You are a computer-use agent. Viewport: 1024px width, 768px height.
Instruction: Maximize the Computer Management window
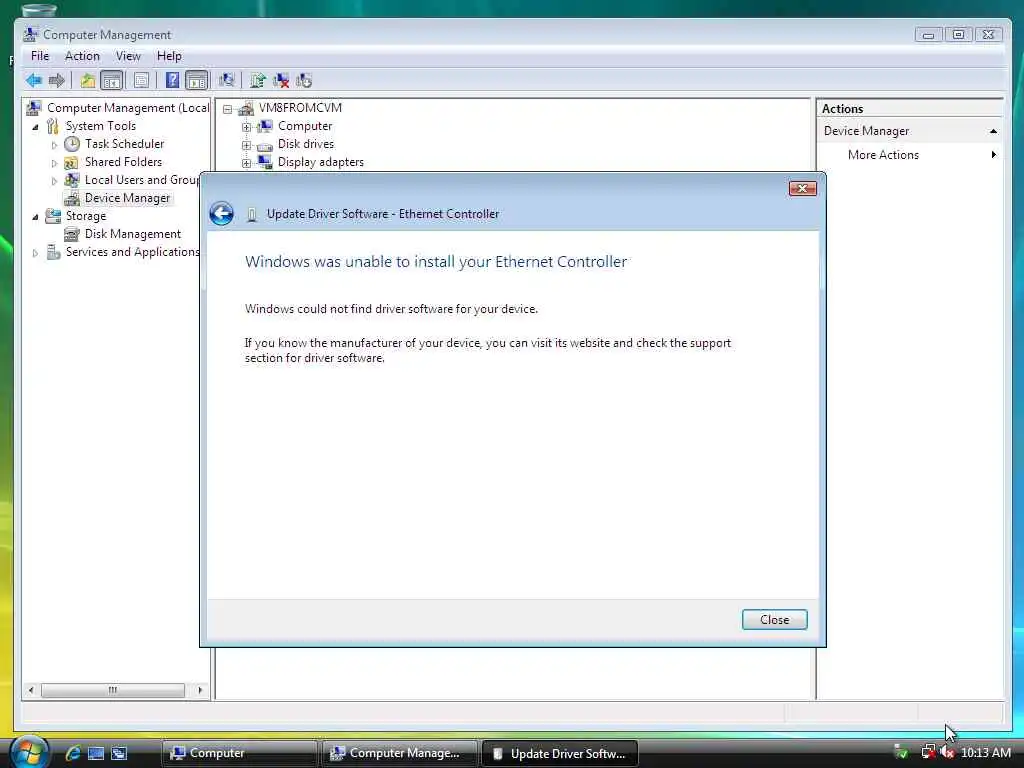pos(958,35)
